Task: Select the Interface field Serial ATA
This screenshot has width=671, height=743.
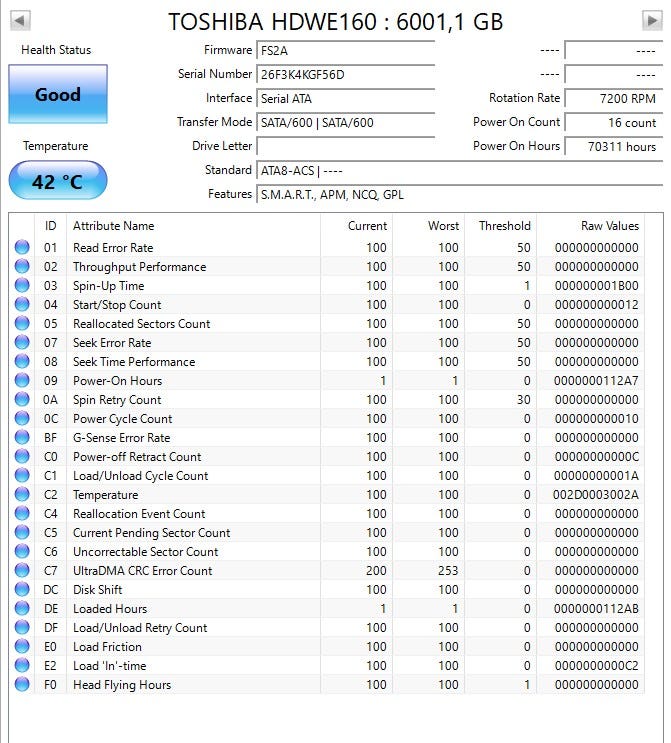Action: (345, 99)
